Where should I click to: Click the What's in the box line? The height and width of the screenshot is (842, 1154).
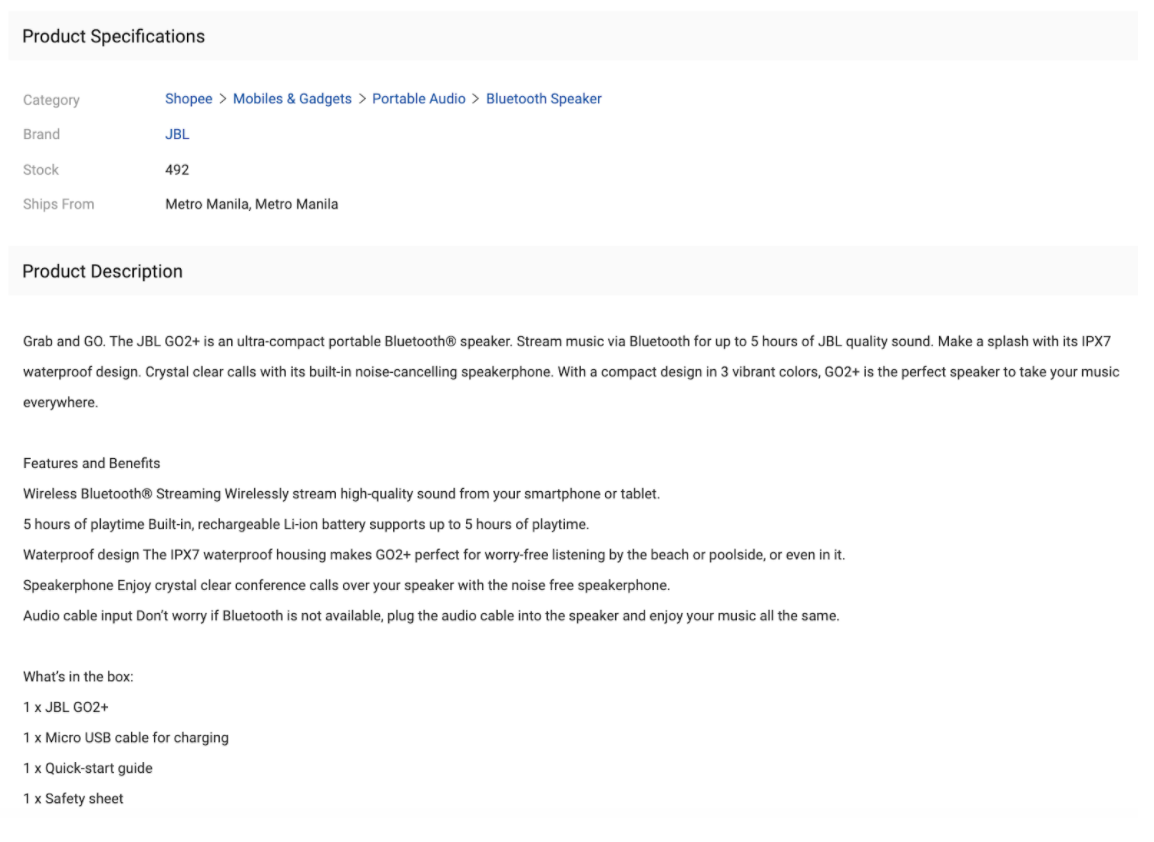pos(78,677)
